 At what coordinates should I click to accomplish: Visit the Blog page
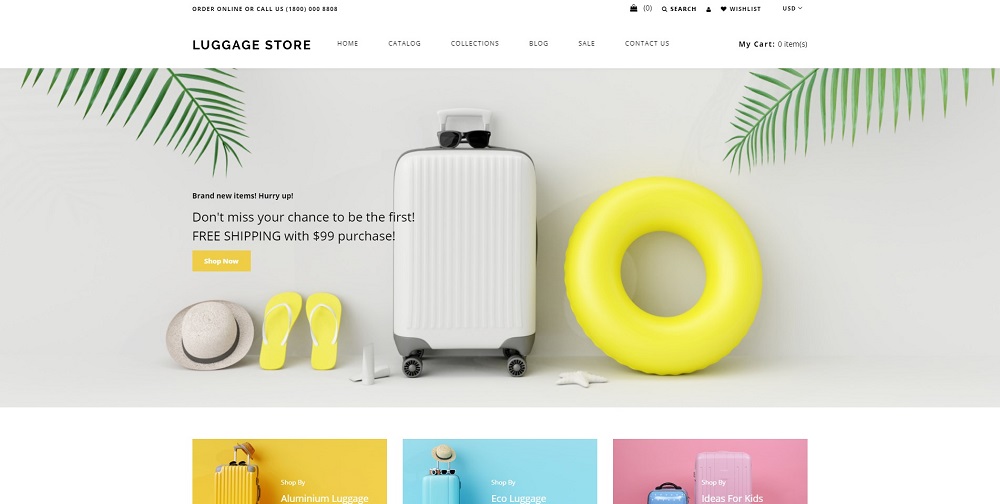coord(538,43)
